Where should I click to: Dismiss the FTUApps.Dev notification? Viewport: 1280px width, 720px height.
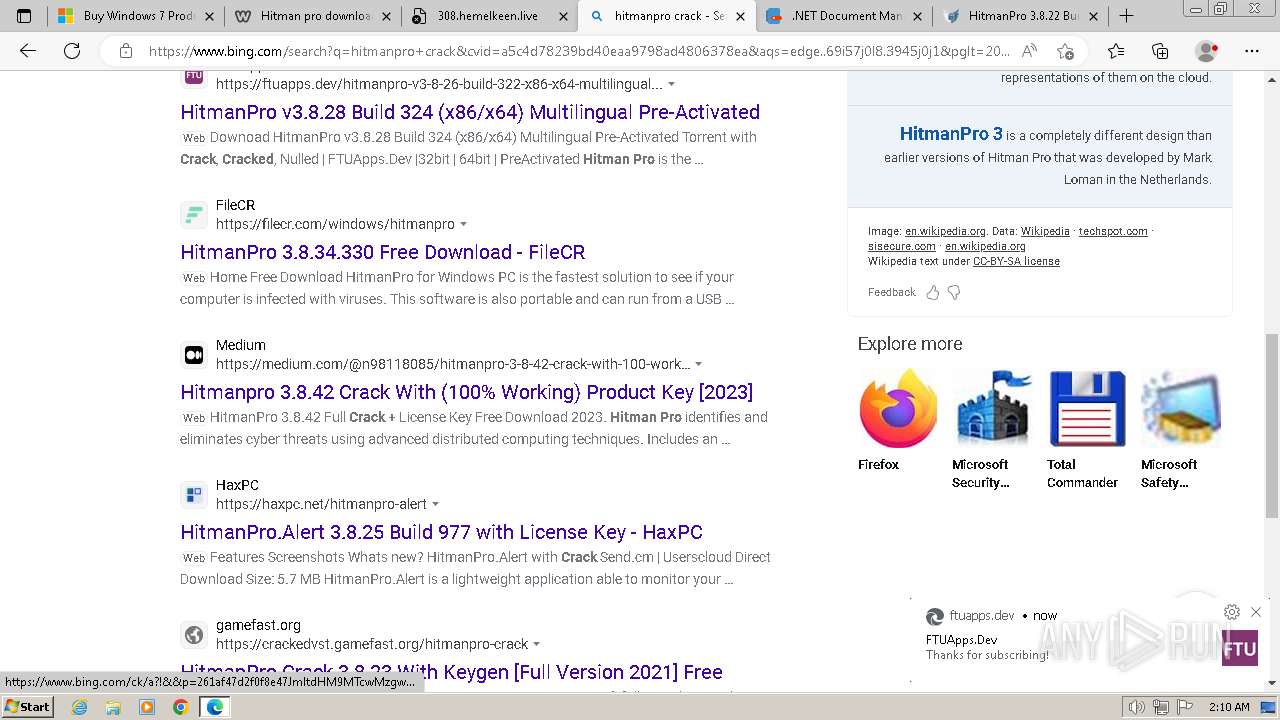(1256, 612)
